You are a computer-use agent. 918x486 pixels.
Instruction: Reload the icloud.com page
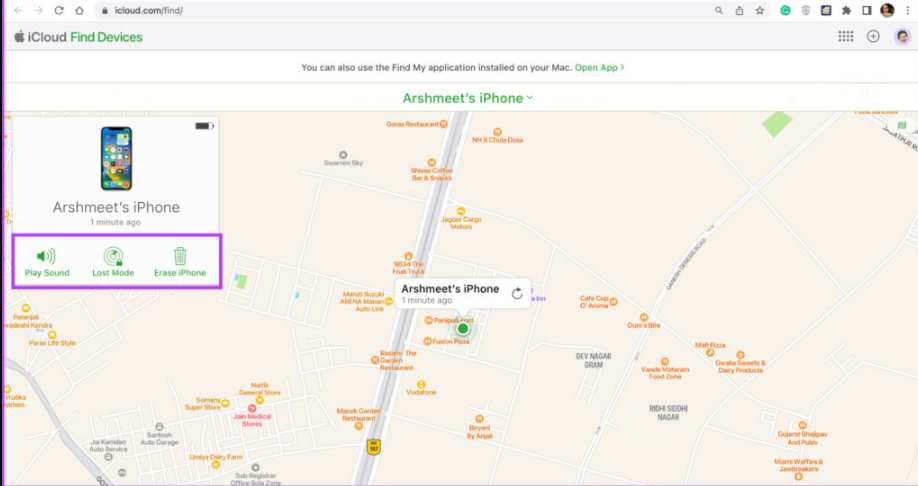59,11
